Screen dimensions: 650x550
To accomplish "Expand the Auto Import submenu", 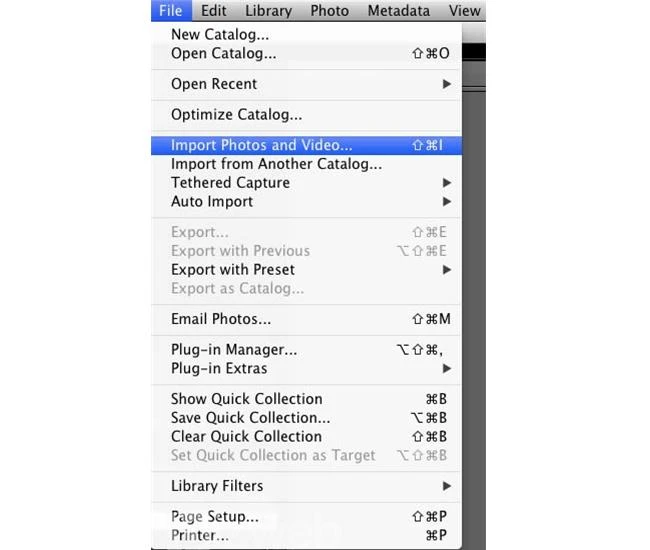I will coord(212,202).
